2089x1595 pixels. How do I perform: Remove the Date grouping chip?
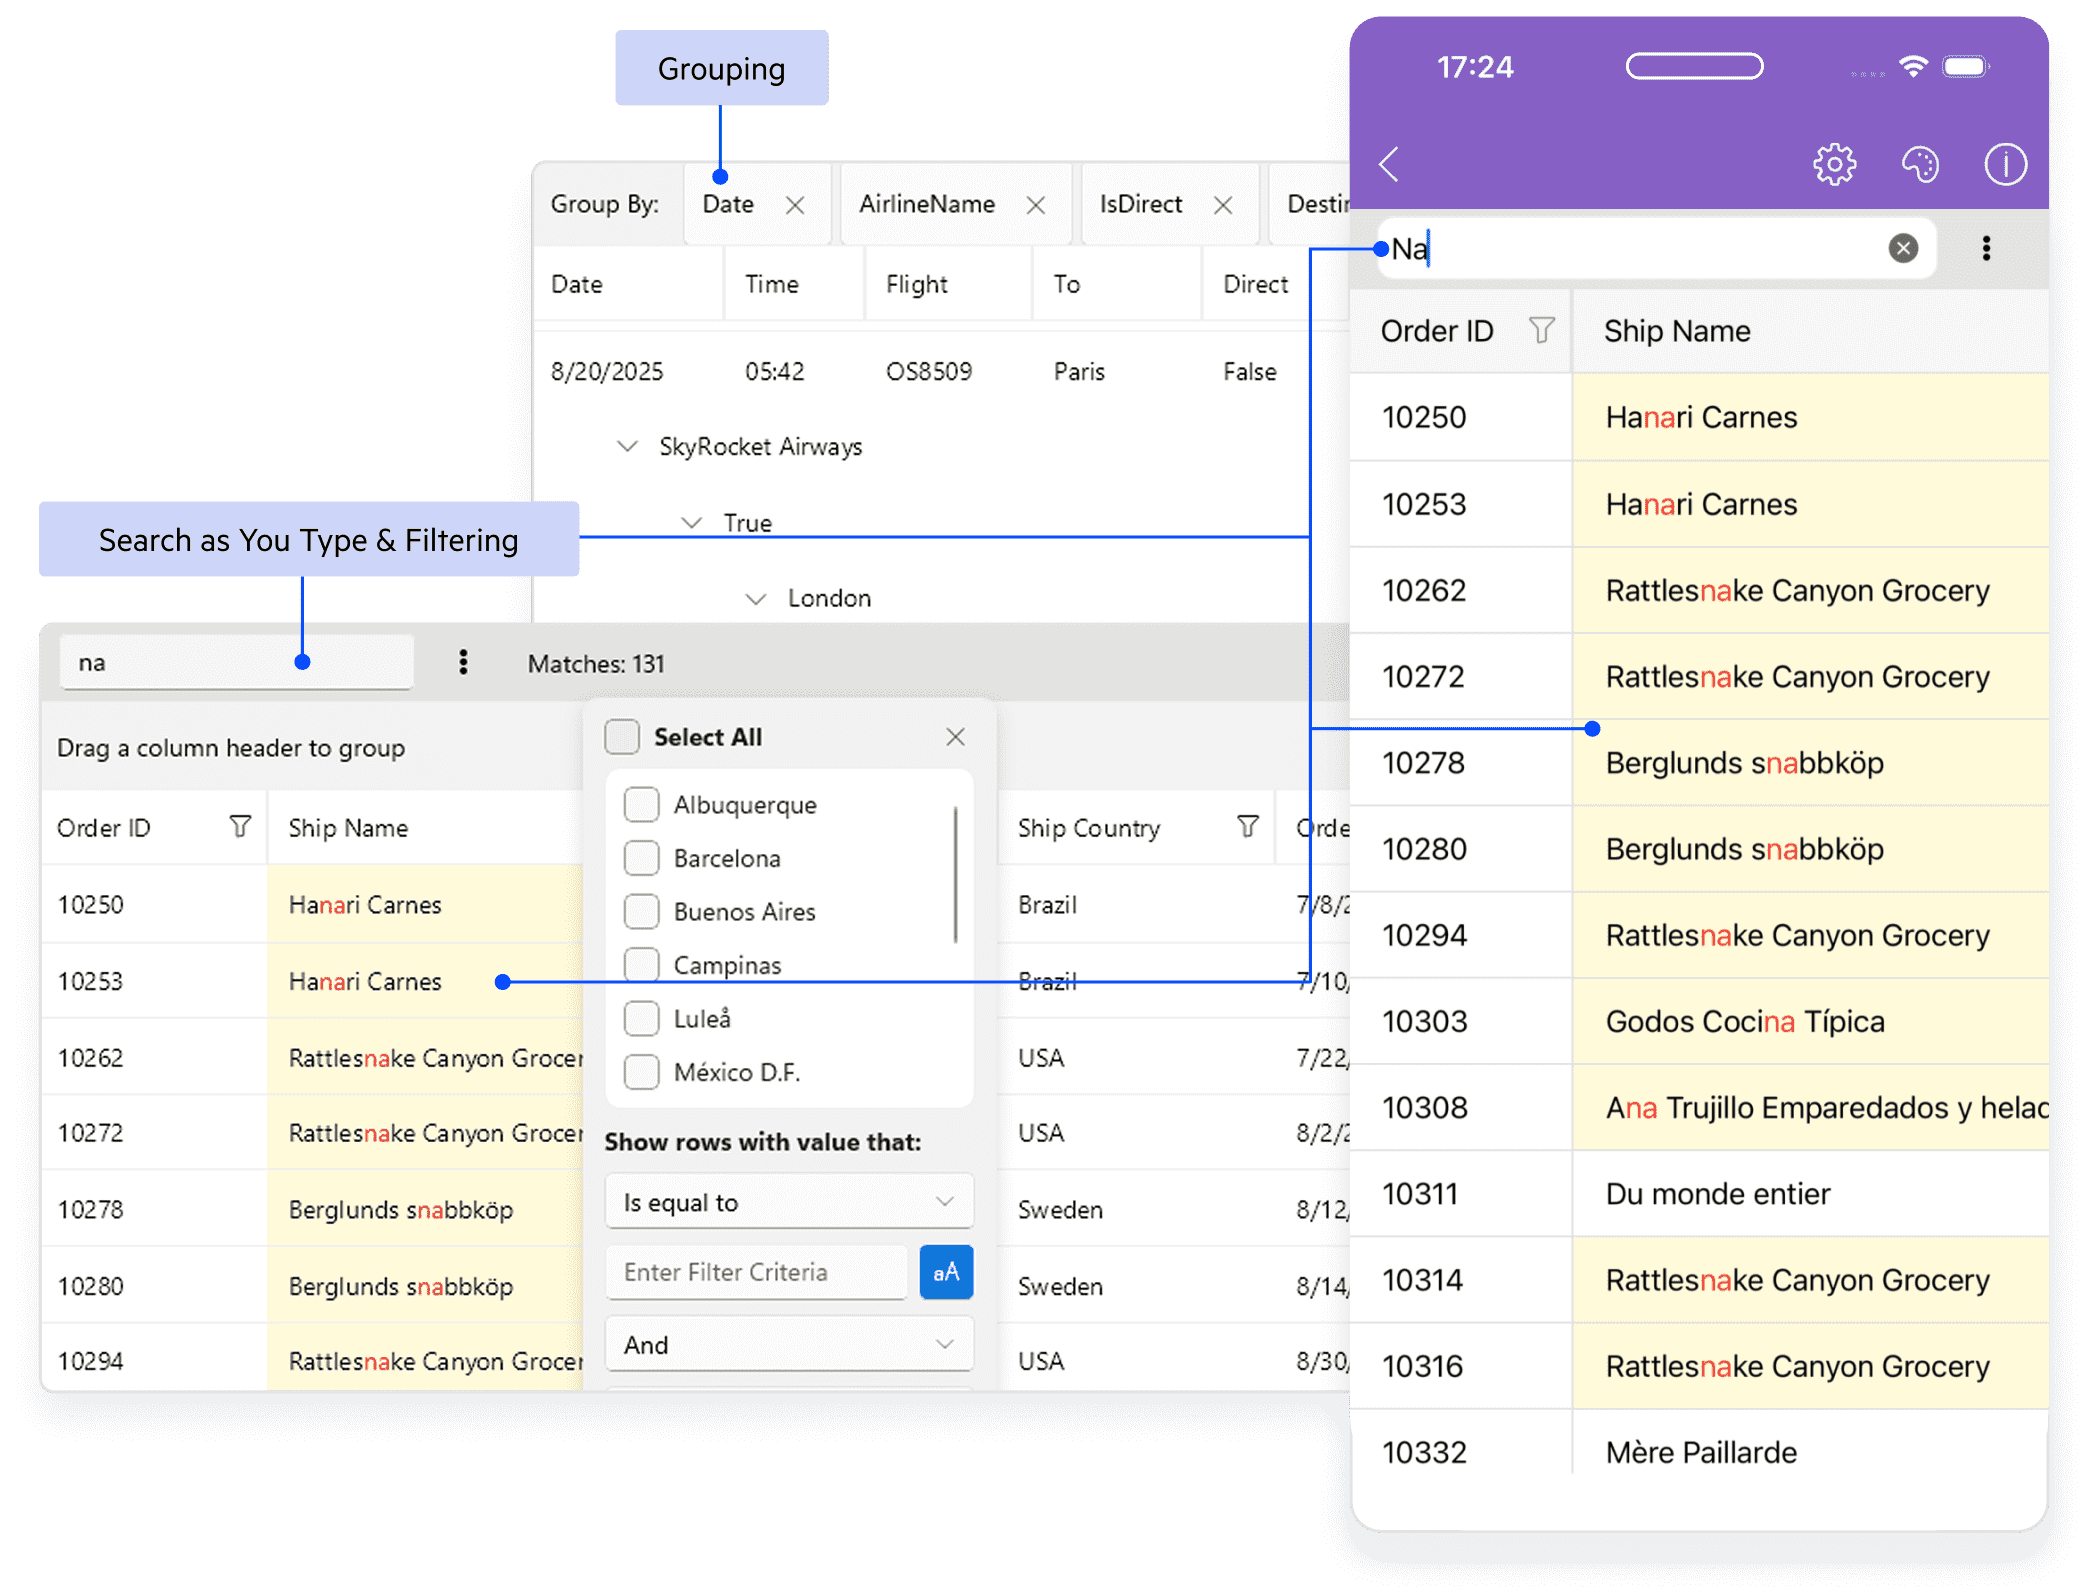796,204
